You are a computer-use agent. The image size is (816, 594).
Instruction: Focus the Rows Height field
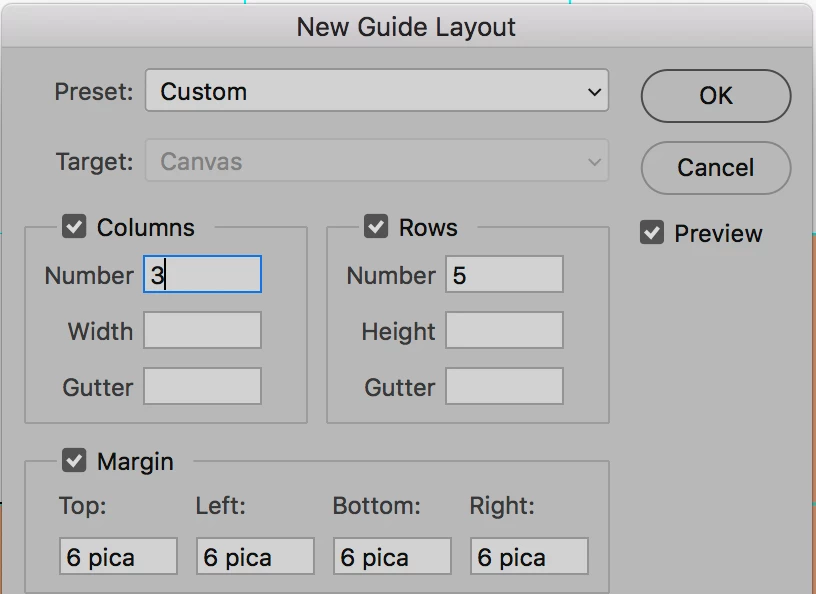coord(504,331)
